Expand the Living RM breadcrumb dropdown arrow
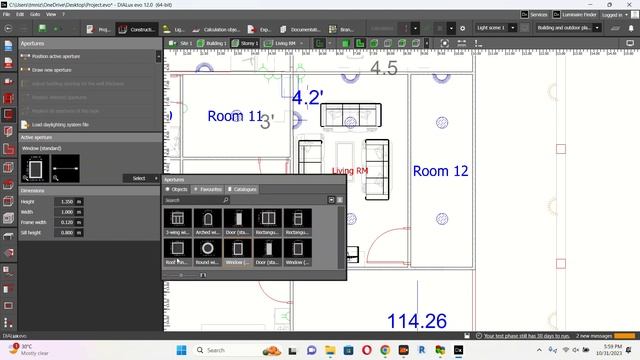 click(302, 43)
